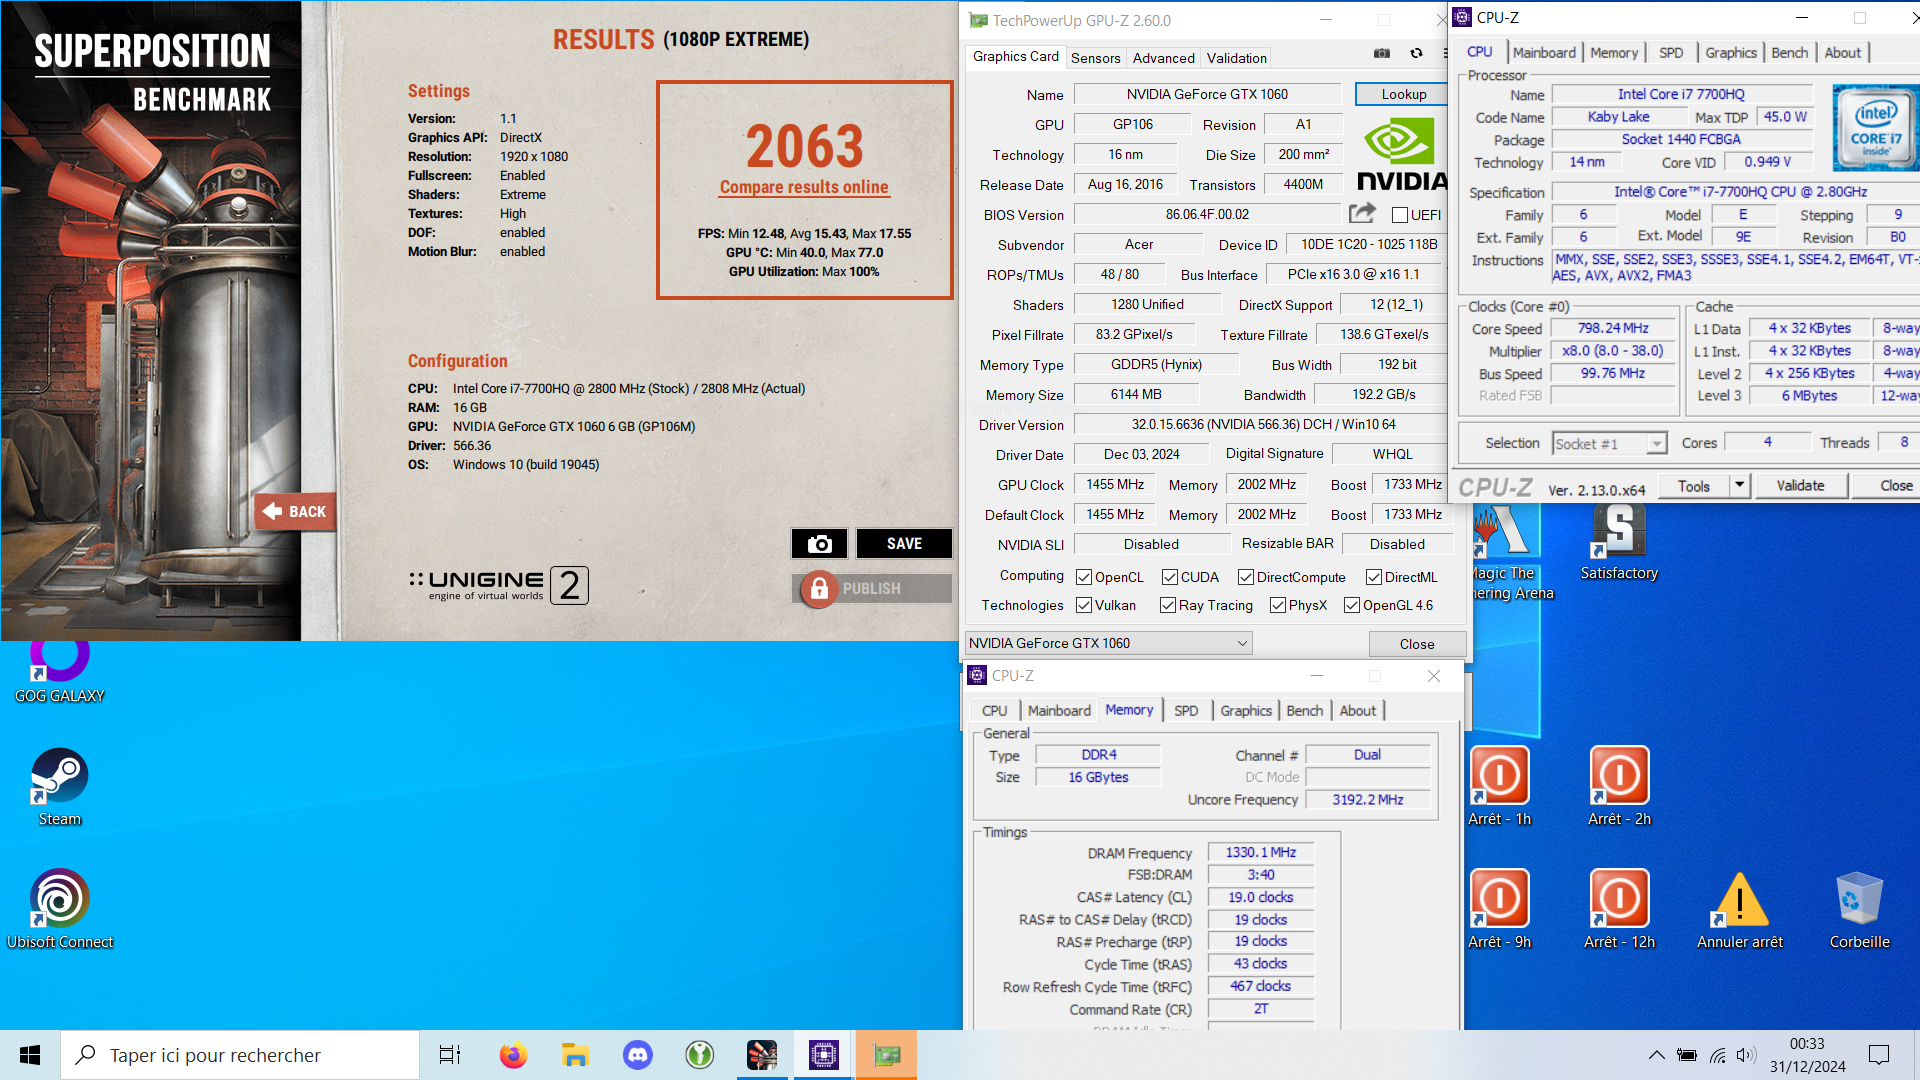Open the Windows Start menu

pyautogui.click(x=30, y=1055)
